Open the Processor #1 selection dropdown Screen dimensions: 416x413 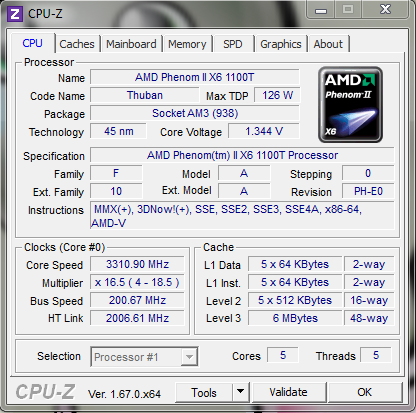(144, 357)
